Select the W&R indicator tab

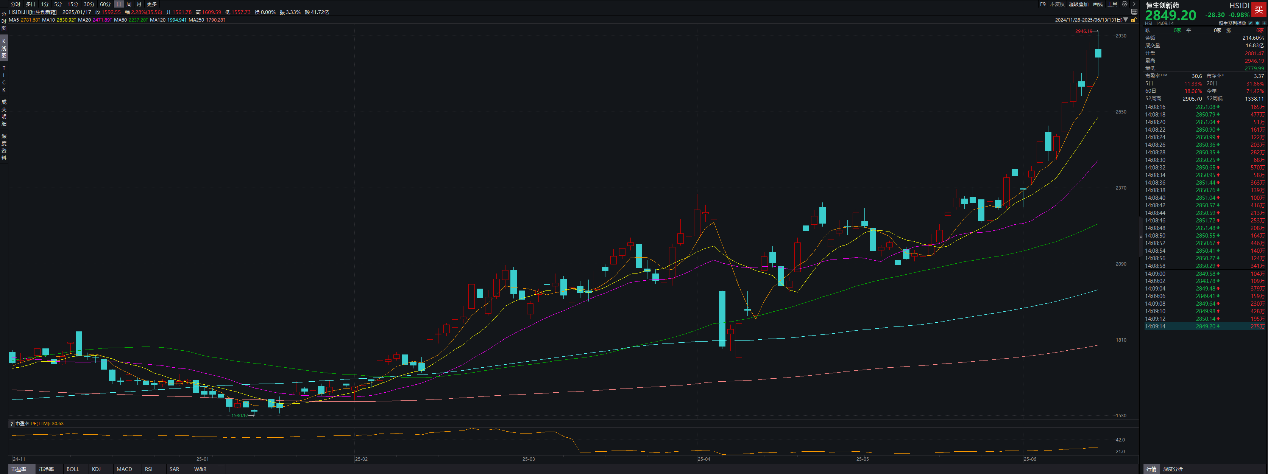200,468
